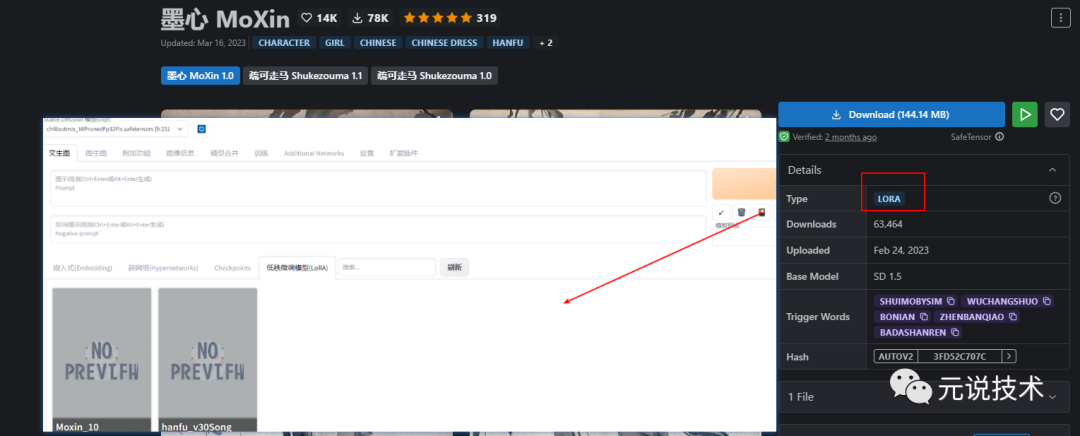Focus the Prompt text box
This screenshot has height=436, width=1080.
[378, 188]
